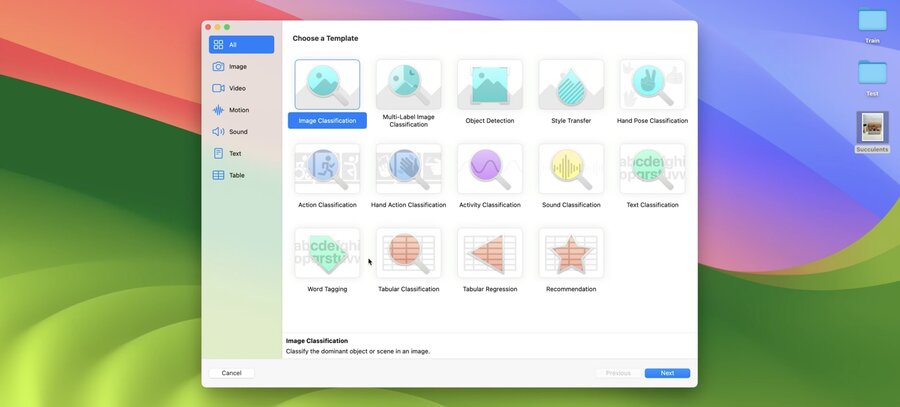Choose the Sound Classification template

point(571,169)
